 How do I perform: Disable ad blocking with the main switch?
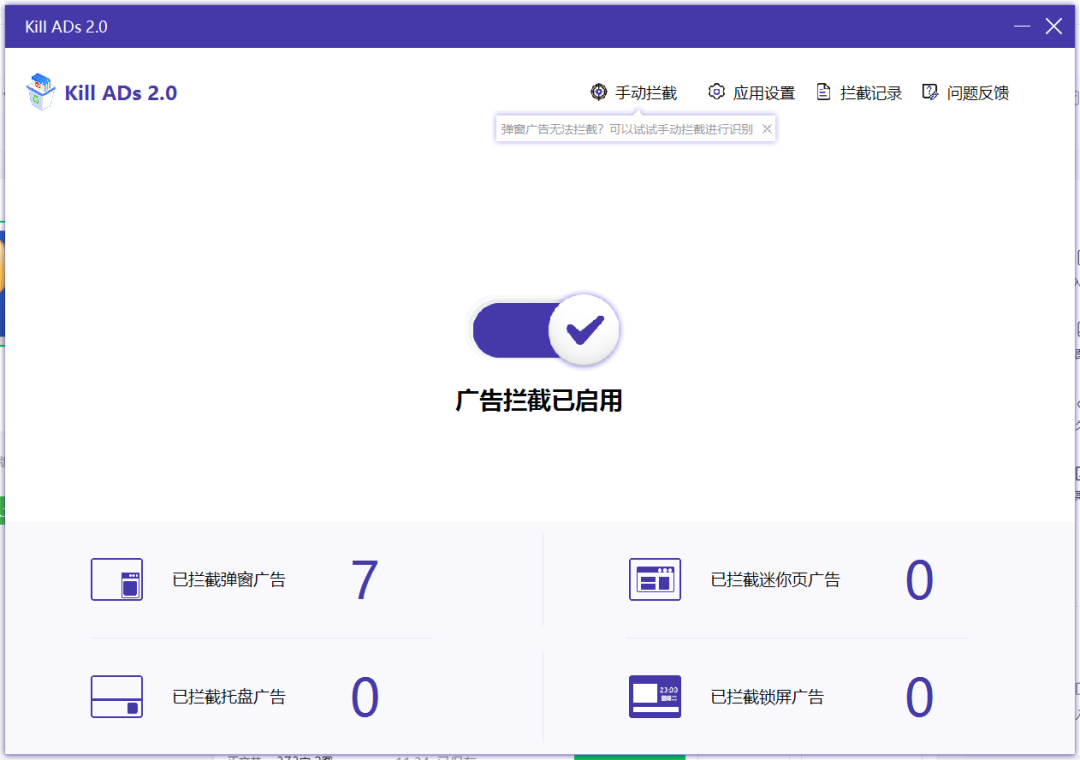point(545,330)
